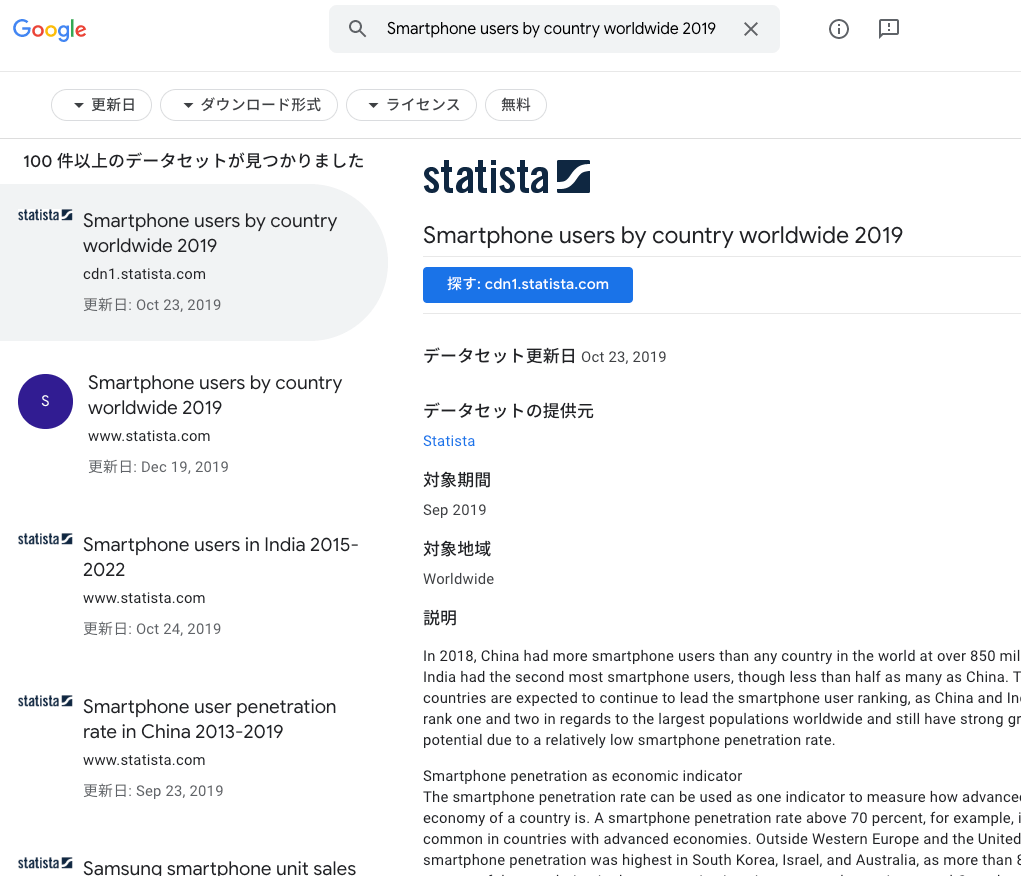
Task: Click the 対象地域 heading
Action: (457, 549)
